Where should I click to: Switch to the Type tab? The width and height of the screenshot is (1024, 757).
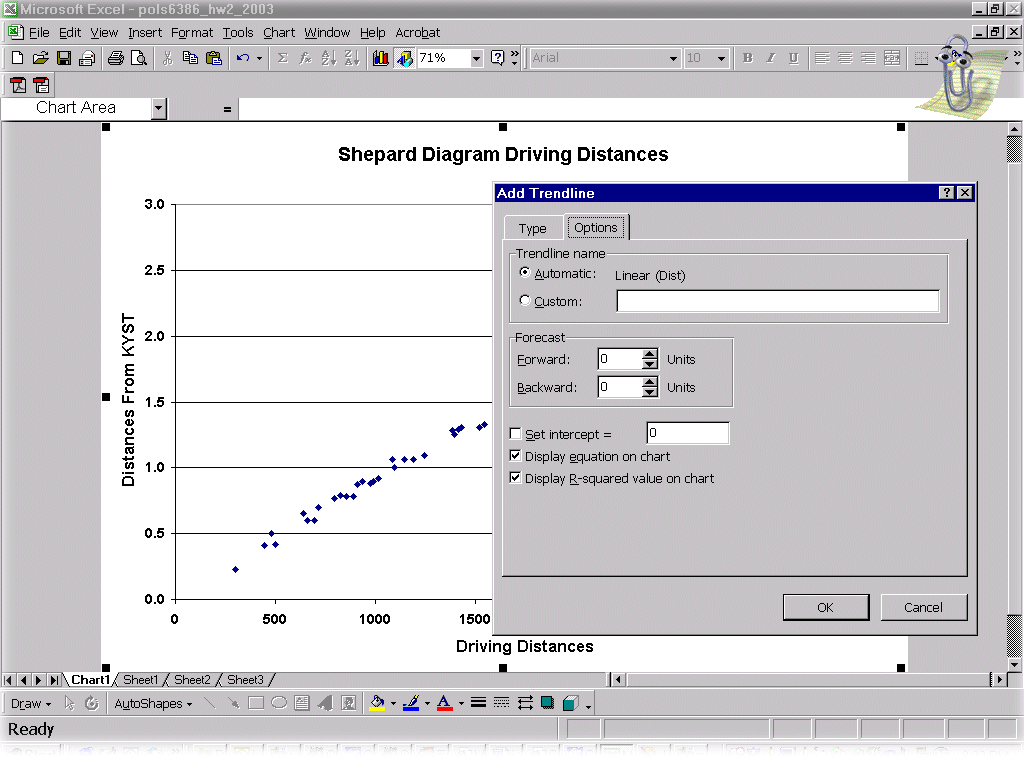pyautogui.click(x=532, y=228)
